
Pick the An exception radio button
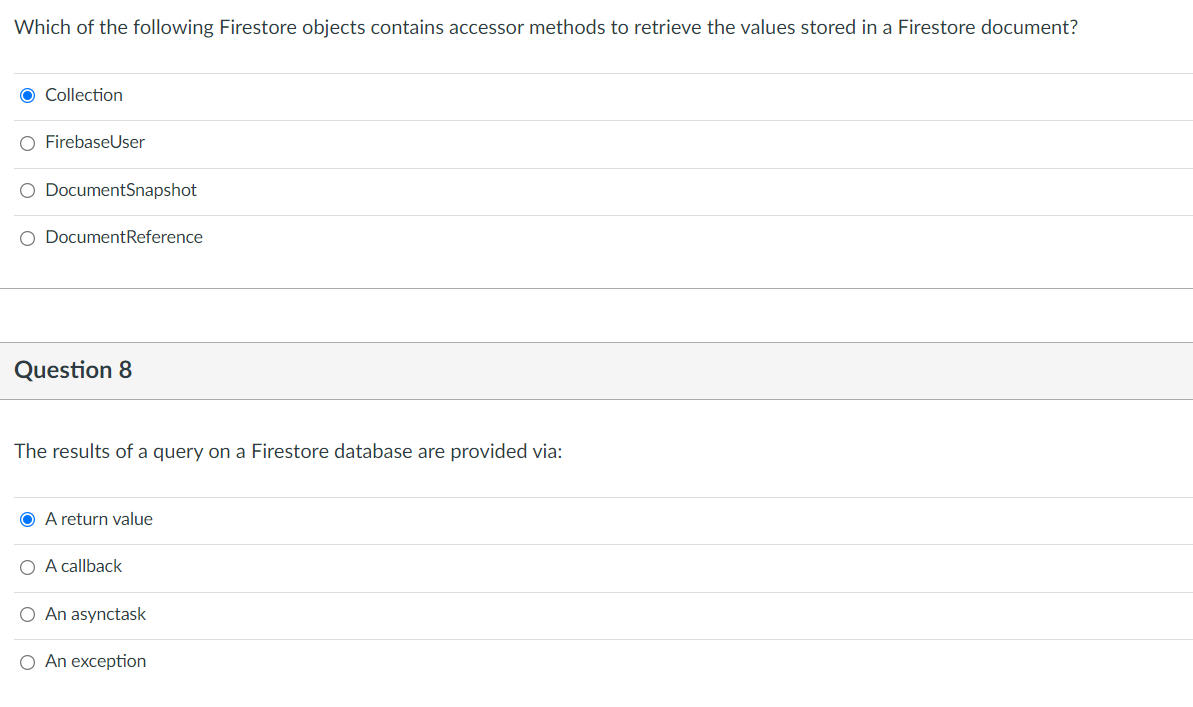27,663
